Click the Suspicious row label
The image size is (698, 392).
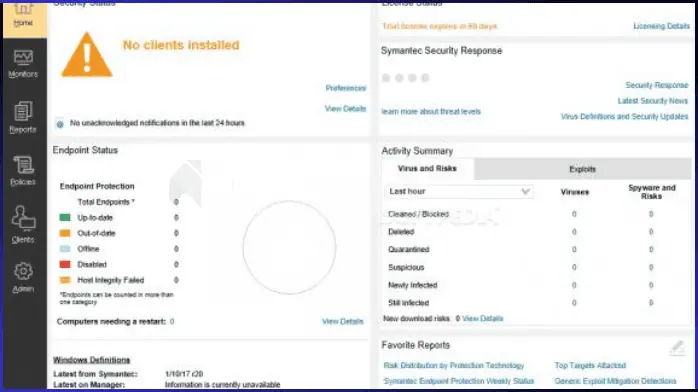[x=406, y=267]
